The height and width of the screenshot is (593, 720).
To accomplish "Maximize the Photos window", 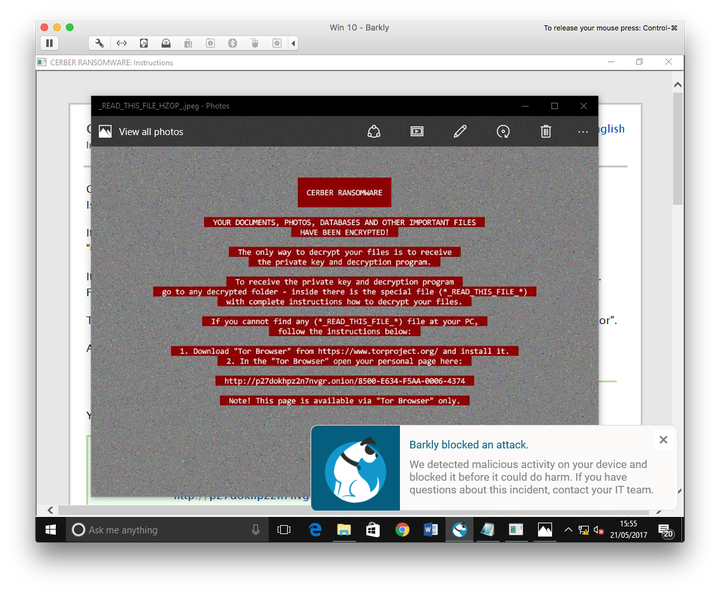I will tap(554, 106).
